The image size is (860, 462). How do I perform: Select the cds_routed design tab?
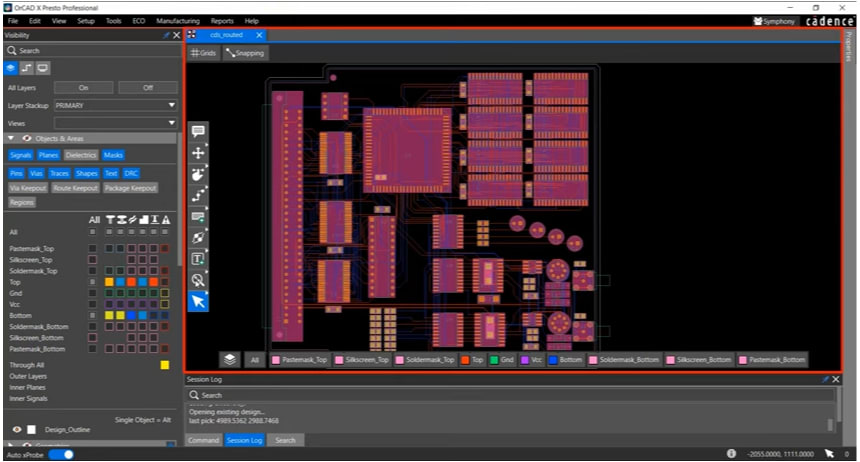click(x=226, y=35)
